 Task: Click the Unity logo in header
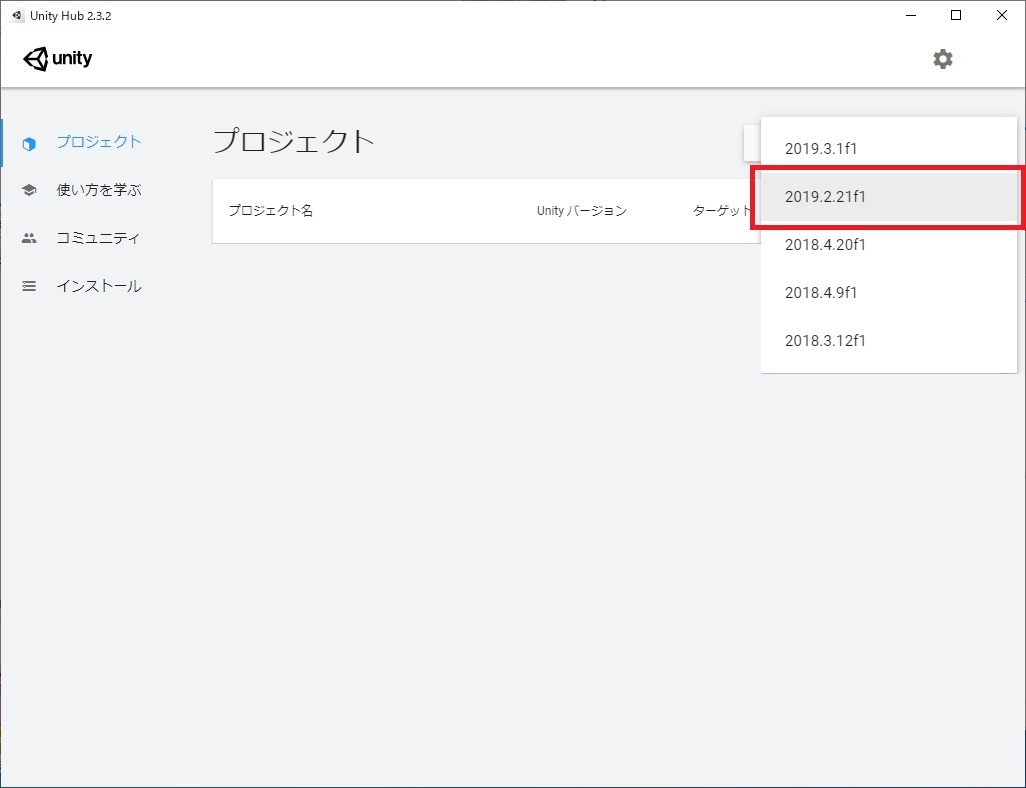point(58,59)
